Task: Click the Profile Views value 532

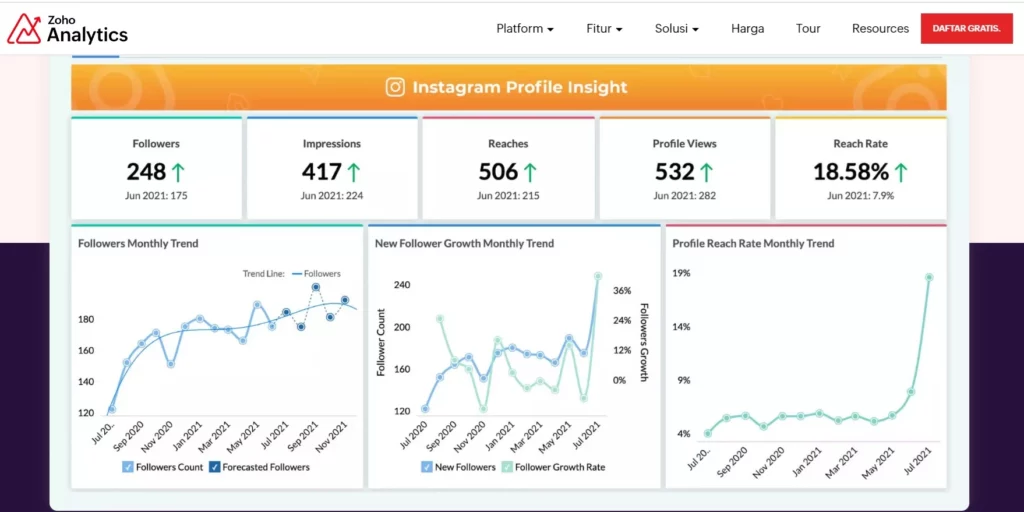Action: pos(675,172)
